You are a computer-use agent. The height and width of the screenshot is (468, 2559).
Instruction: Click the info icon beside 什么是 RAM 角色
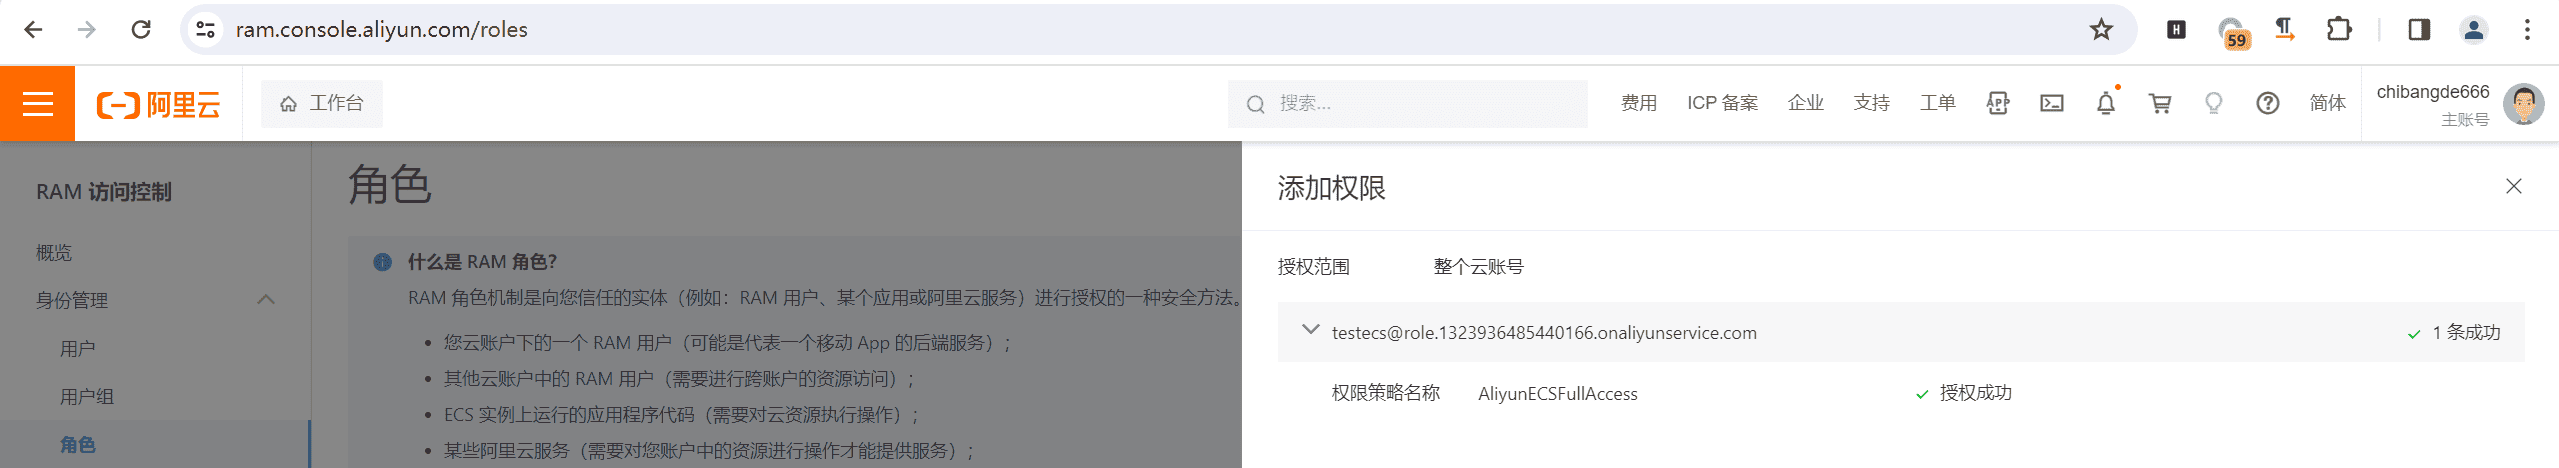[x=382, y=262]
